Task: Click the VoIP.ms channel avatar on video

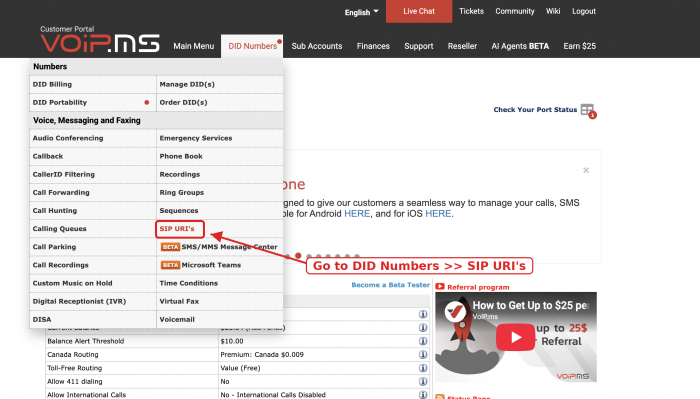Action: click(x=456, y=311)
